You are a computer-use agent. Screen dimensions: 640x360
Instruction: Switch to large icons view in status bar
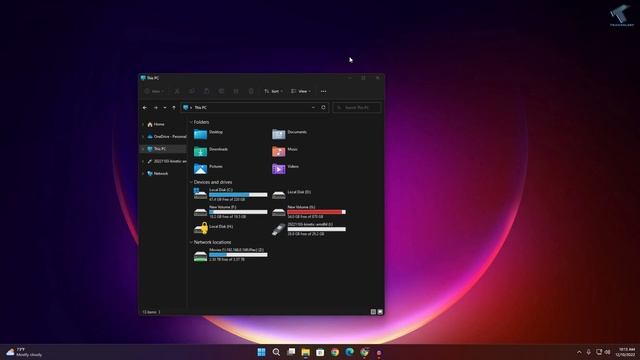380,312
